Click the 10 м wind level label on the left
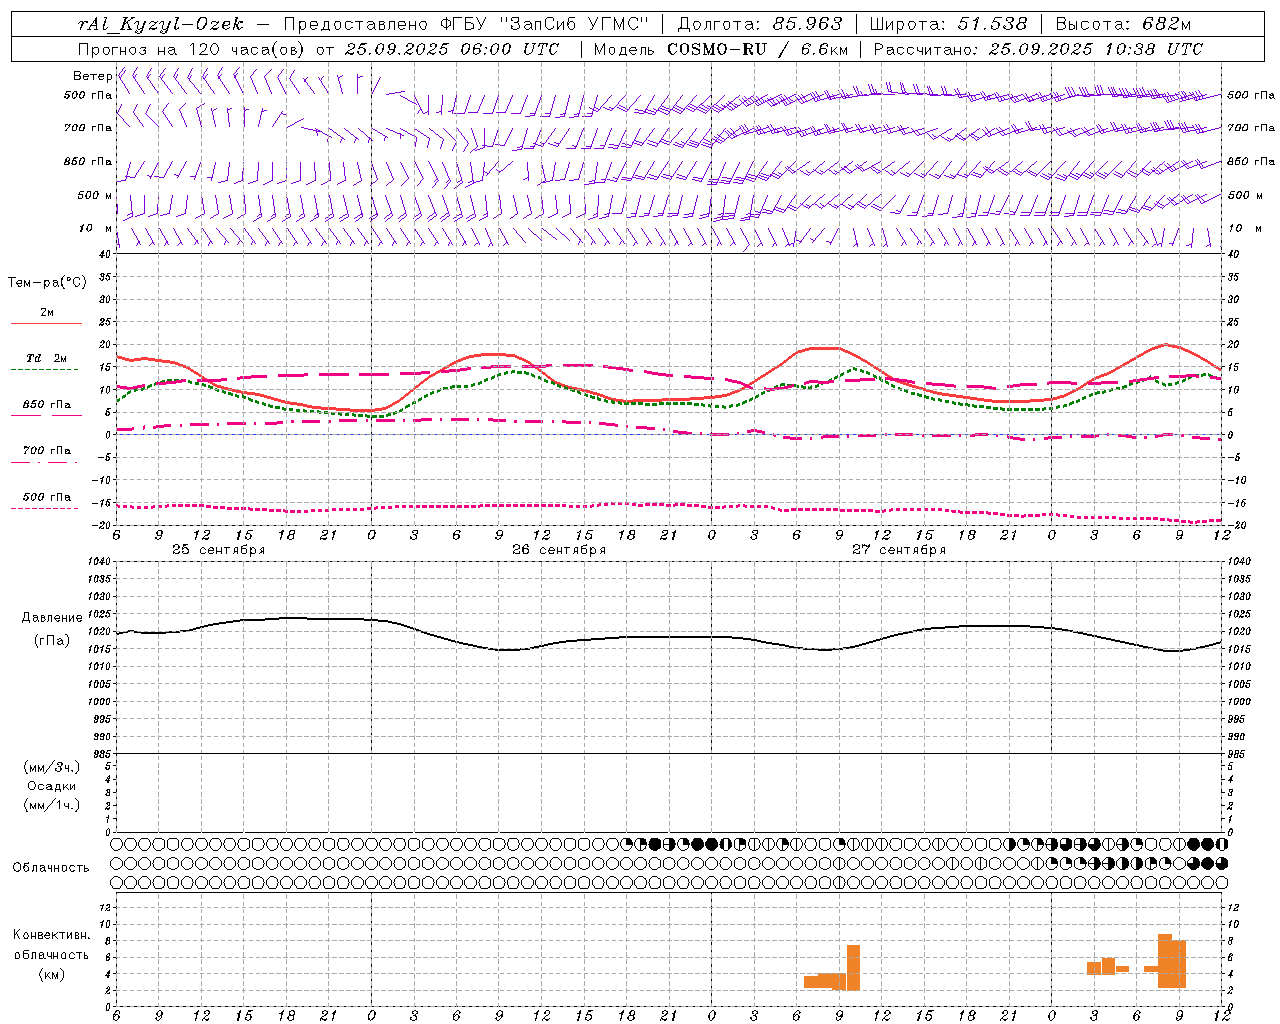Screen dimensions: 1280x1024 coord(95,229)
